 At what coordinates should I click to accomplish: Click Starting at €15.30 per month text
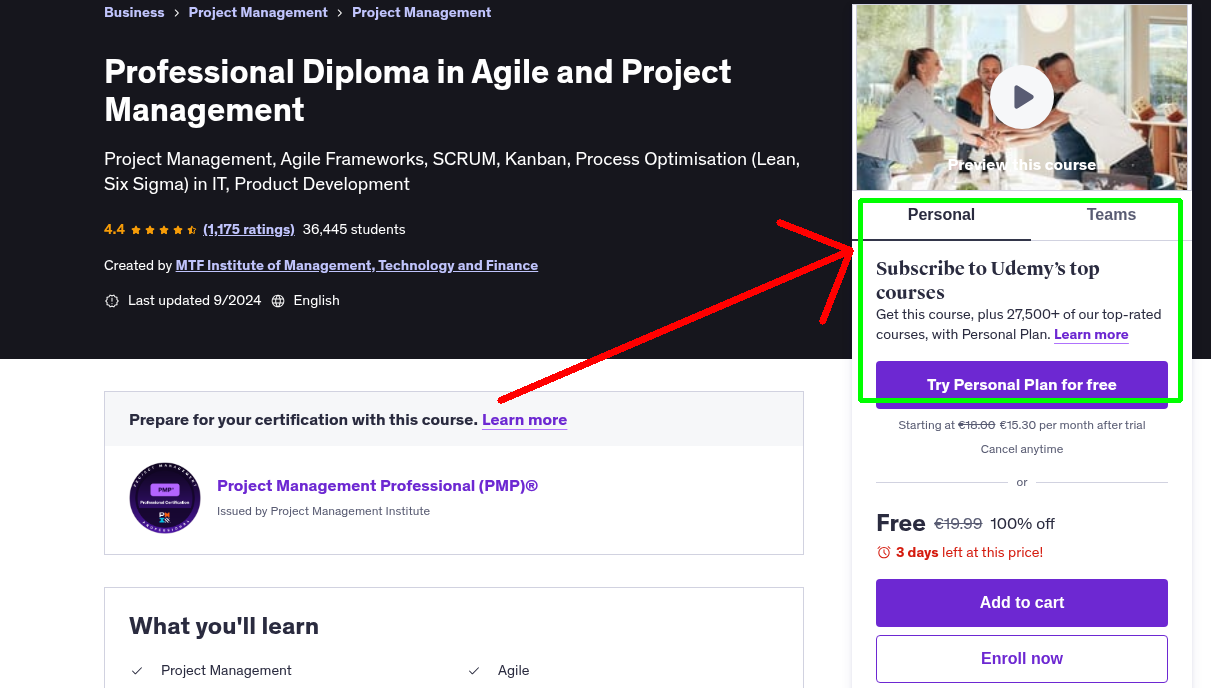(x=1022, y=425)
